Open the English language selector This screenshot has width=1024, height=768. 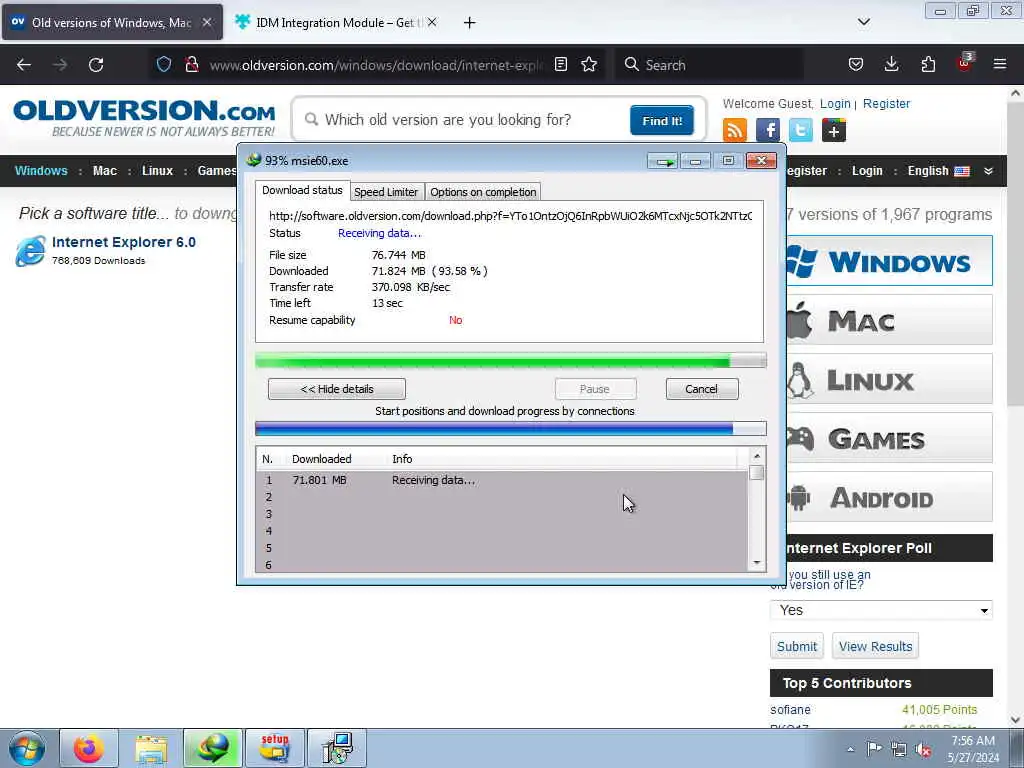(x=938, y=171)
